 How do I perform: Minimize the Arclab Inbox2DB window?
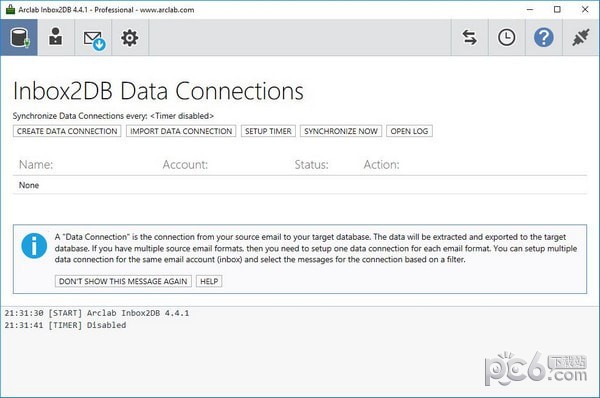(530, 10)
